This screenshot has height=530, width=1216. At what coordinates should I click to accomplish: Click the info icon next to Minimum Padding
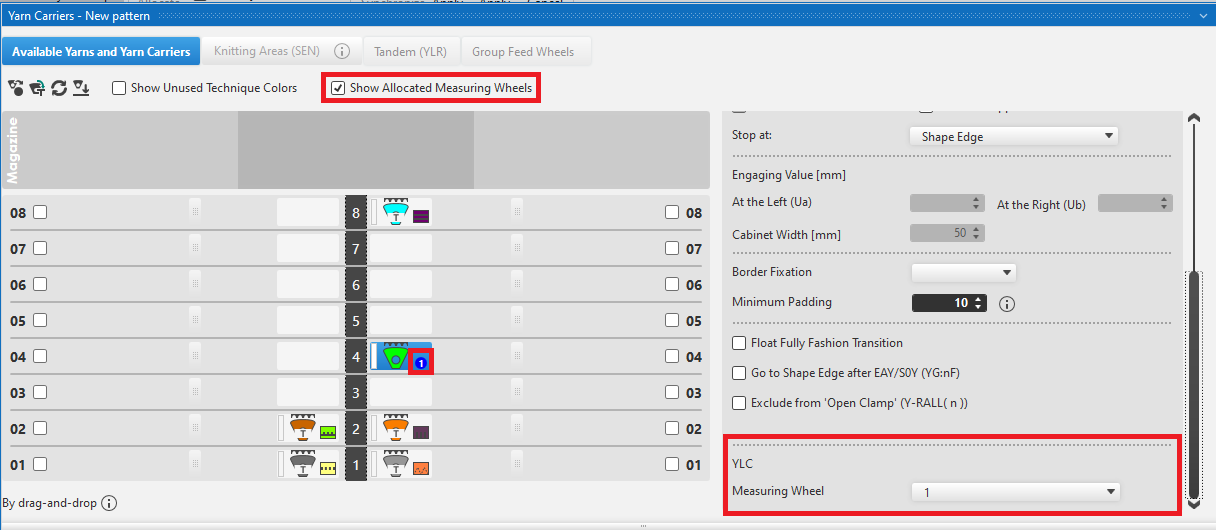[1007, 303]
